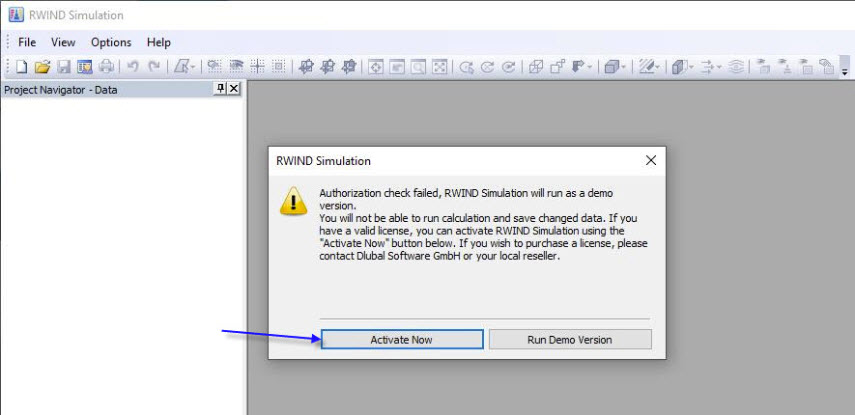
Task: Click the New file icon in toolbar
Action: [x=21, y=67]
